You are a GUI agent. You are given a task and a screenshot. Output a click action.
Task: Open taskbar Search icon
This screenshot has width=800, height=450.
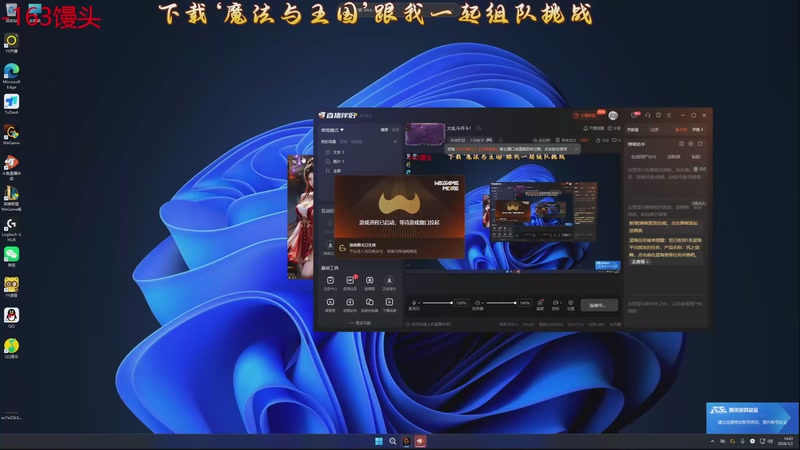[392, 441]
